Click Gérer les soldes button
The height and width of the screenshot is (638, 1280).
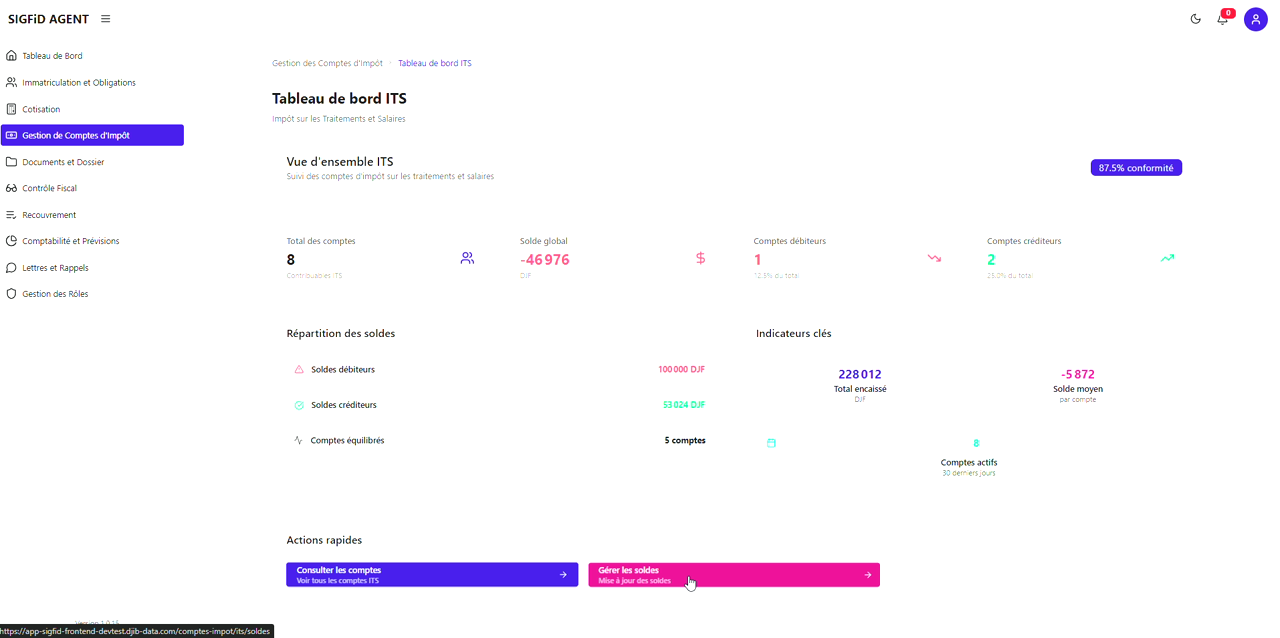[733, 574]
